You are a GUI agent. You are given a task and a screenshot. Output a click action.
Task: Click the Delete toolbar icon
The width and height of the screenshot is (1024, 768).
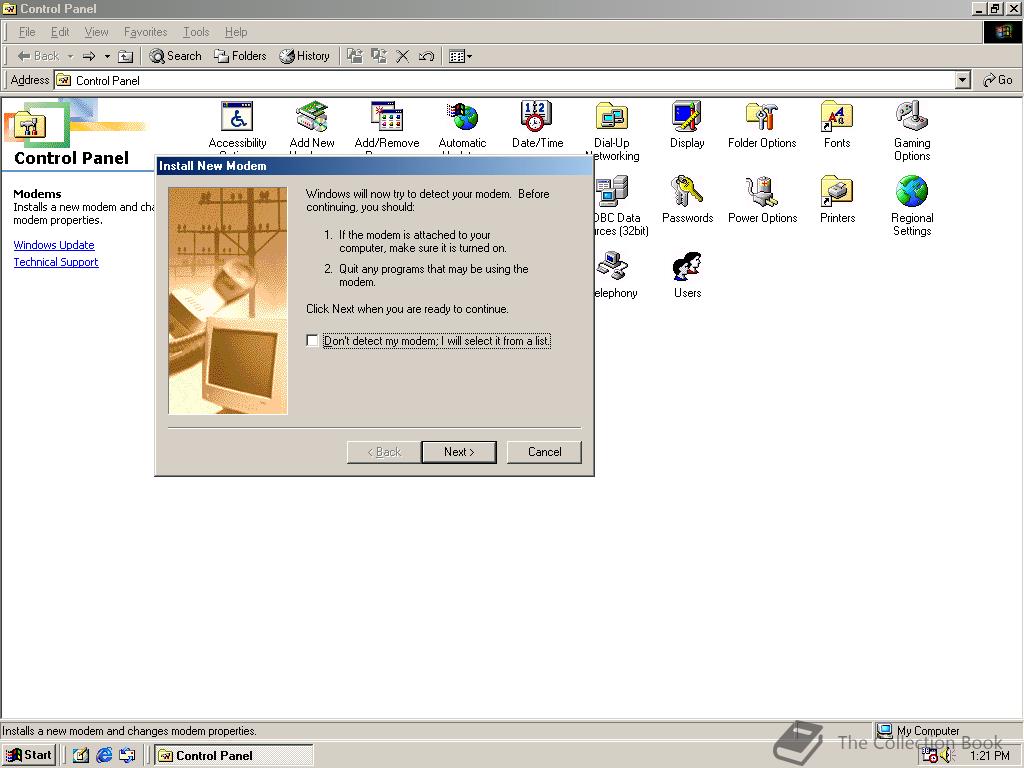pos(403,56)
